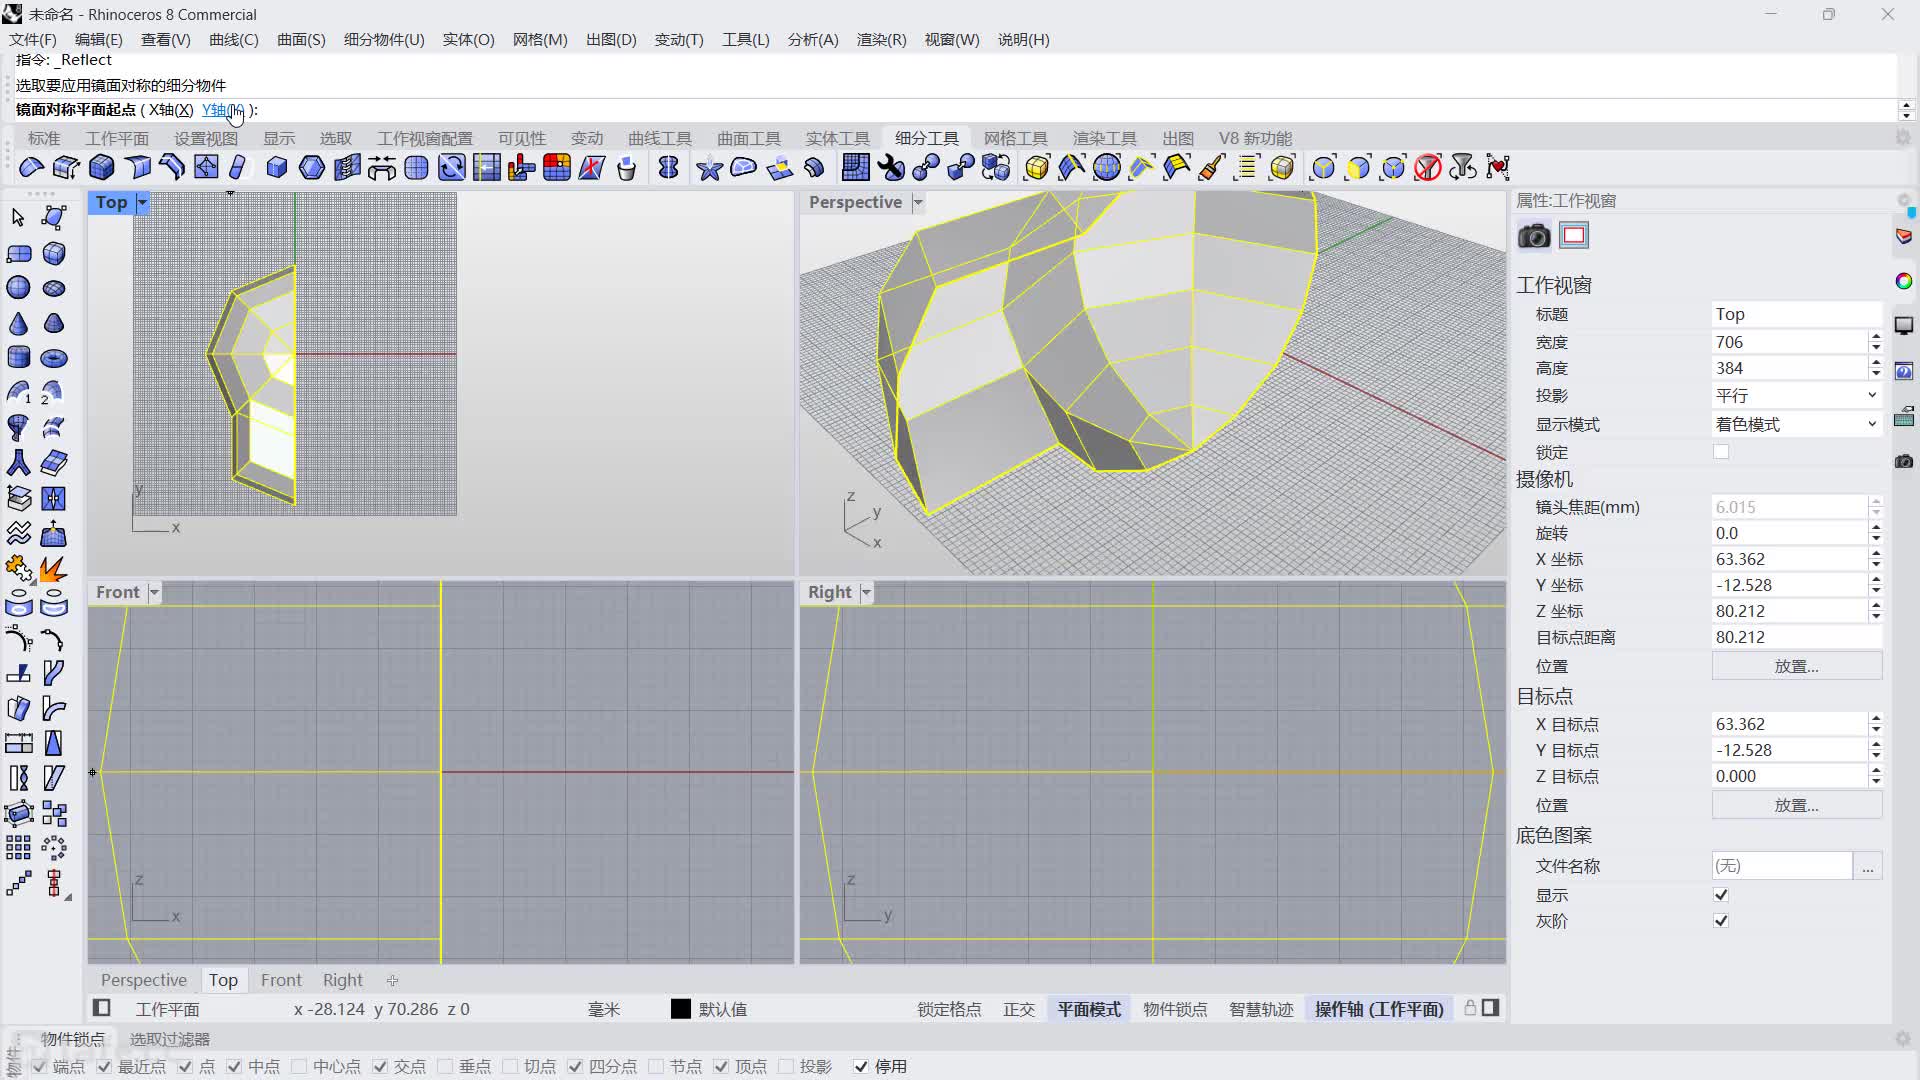
Task: Click the color wheel icon on right edge
Action: pos(1904,281)
